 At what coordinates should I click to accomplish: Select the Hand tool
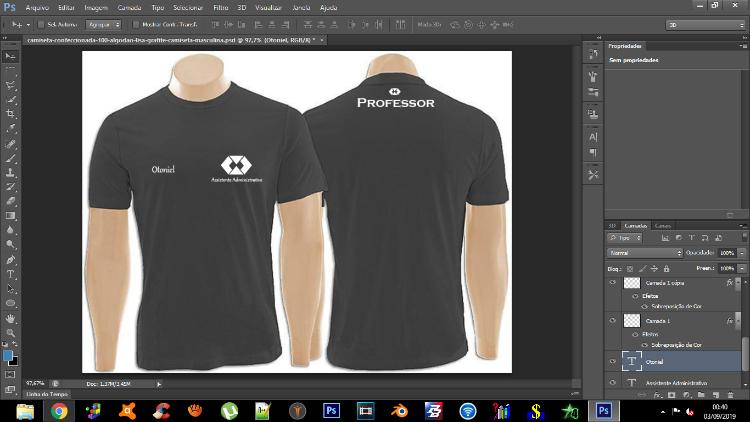point(11,318)
